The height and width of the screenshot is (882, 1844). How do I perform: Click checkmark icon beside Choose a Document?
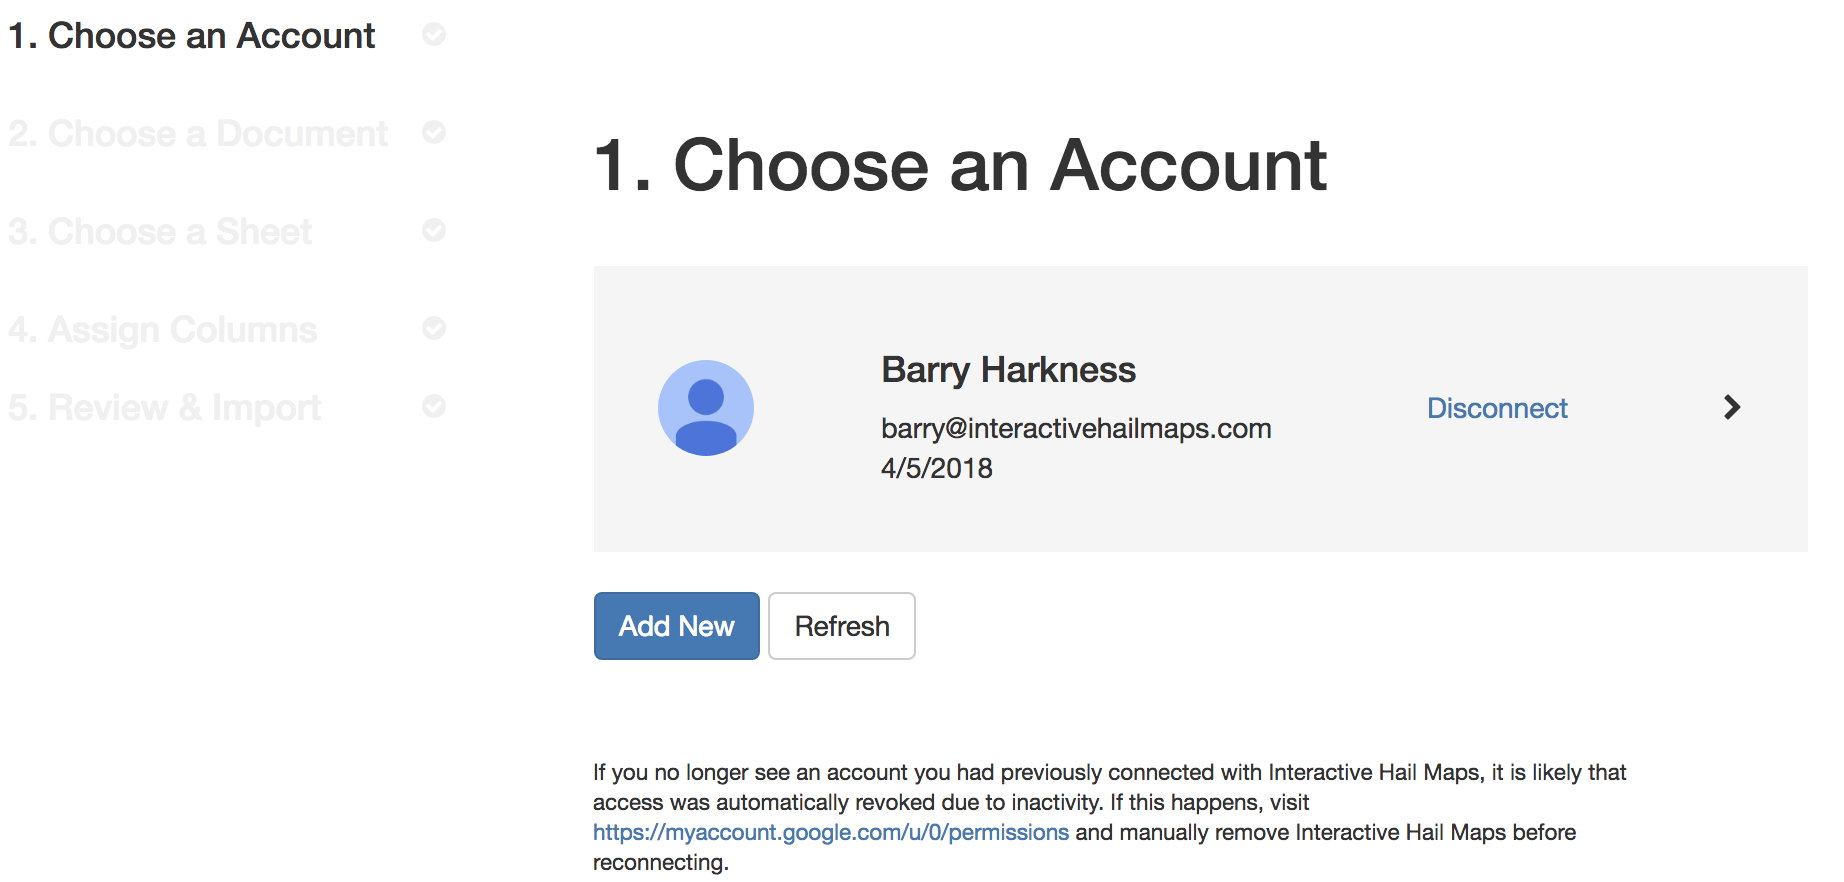pos(434,132)
